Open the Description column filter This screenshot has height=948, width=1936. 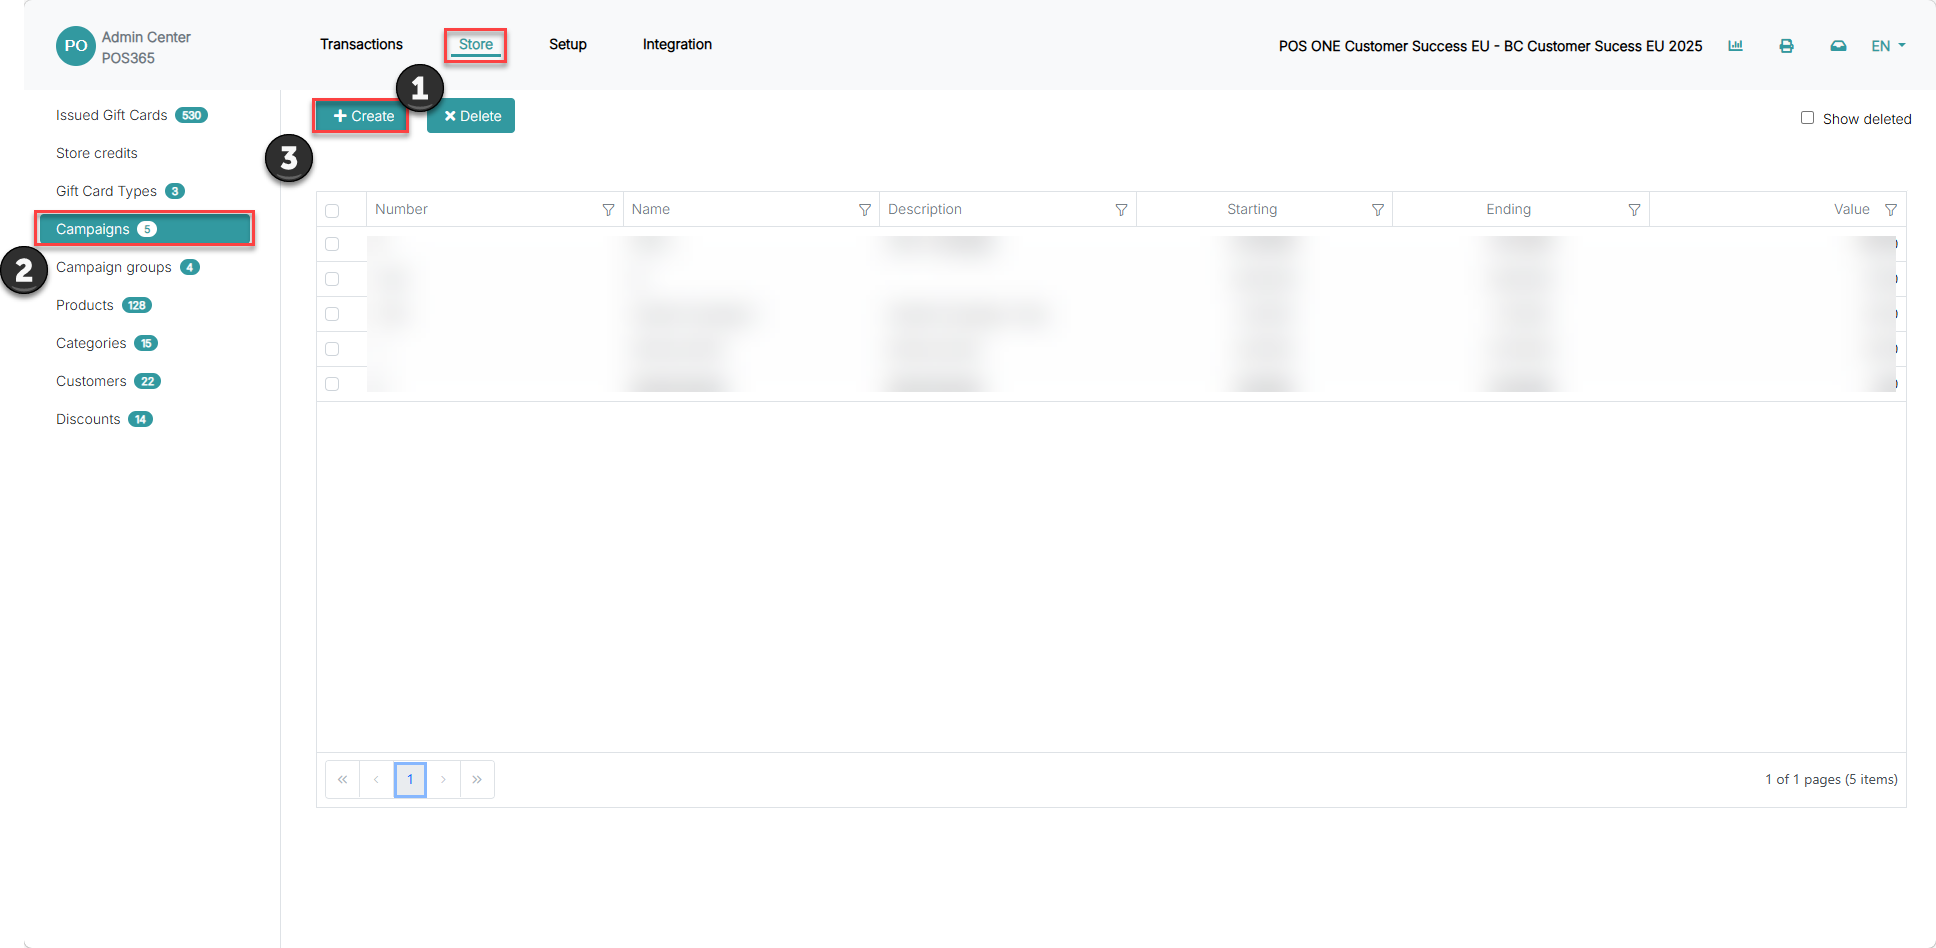[1121, 210]
